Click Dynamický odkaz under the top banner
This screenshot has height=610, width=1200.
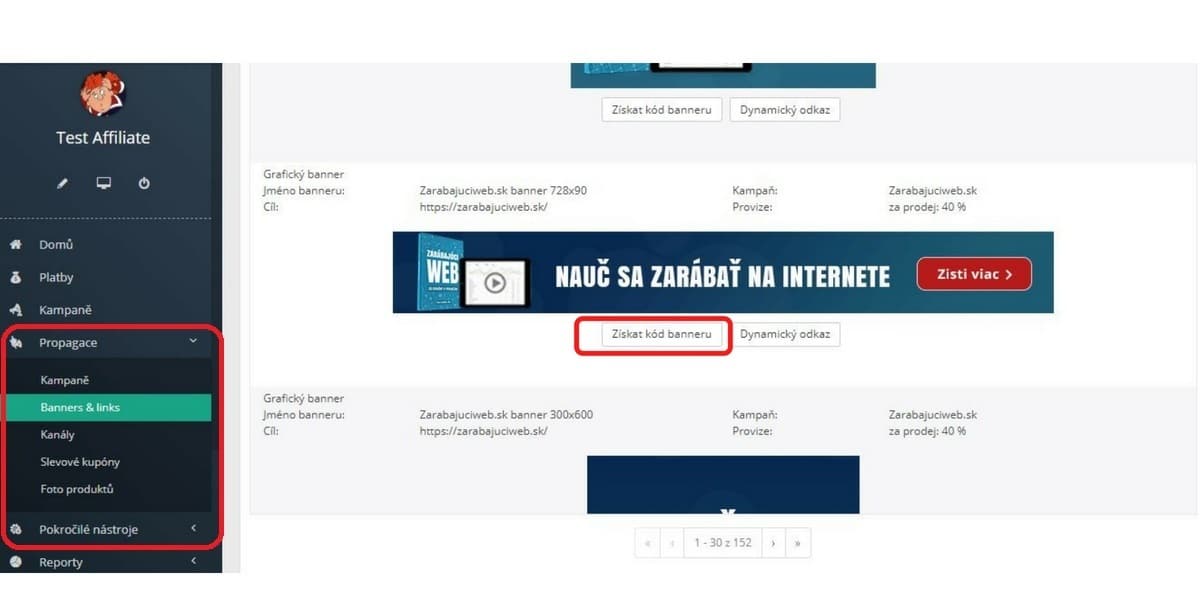coord(785,110)
